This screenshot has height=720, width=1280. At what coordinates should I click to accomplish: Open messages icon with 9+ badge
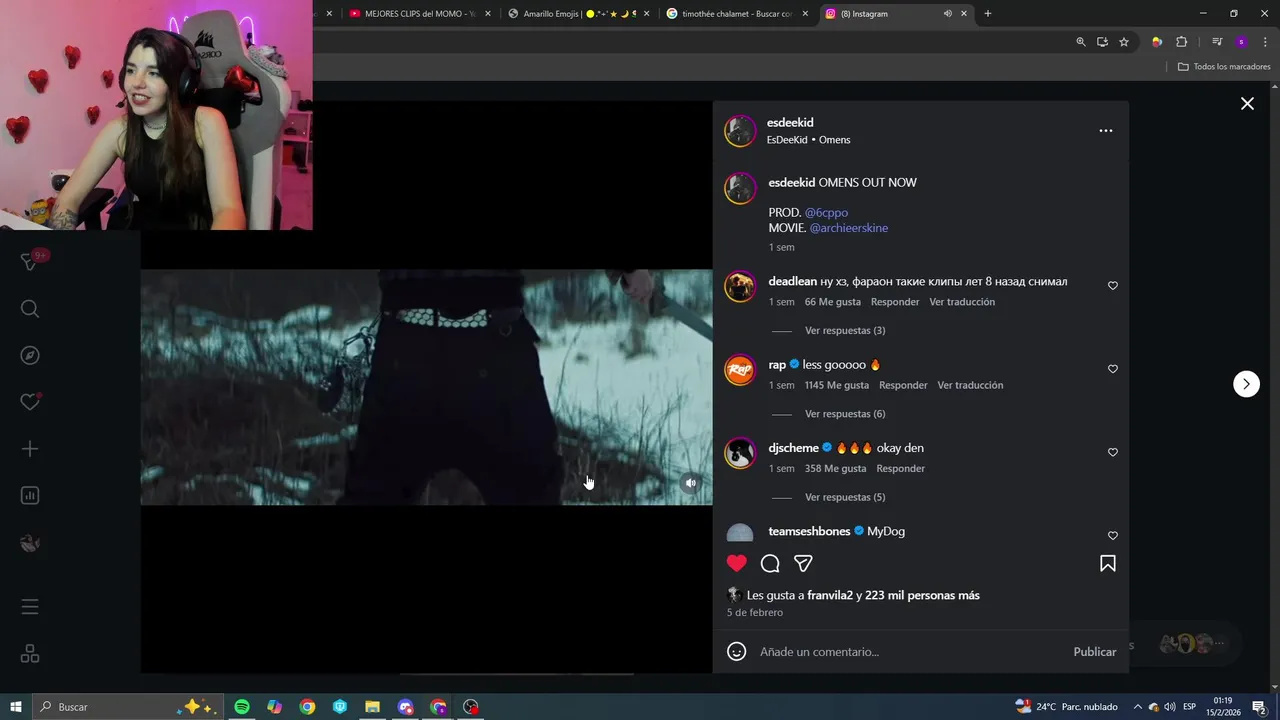pos(30,261)
